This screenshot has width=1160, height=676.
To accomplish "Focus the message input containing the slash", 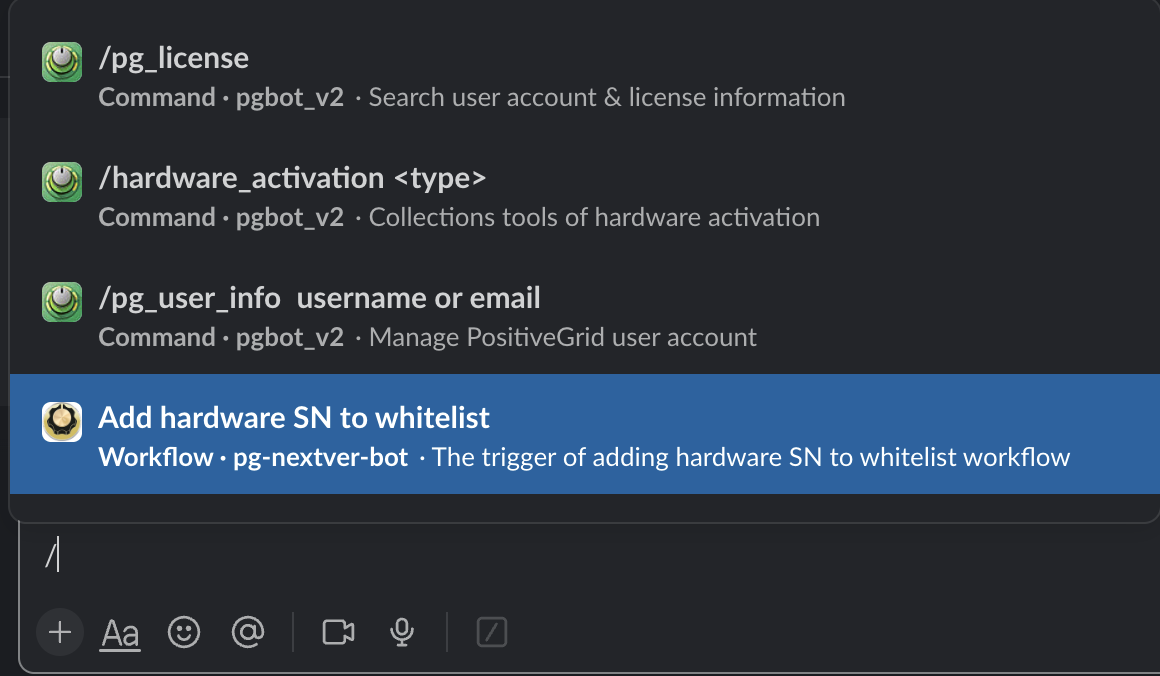I will pyautogui.click(x=592, y=555).
